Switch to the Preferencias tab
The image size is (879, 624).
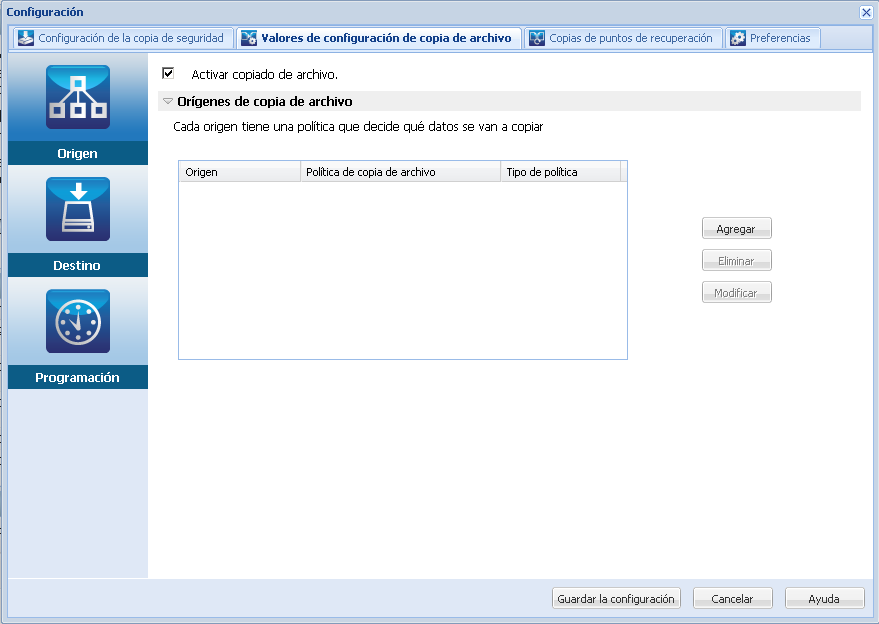pyautogui.click(x=780, y=37)
